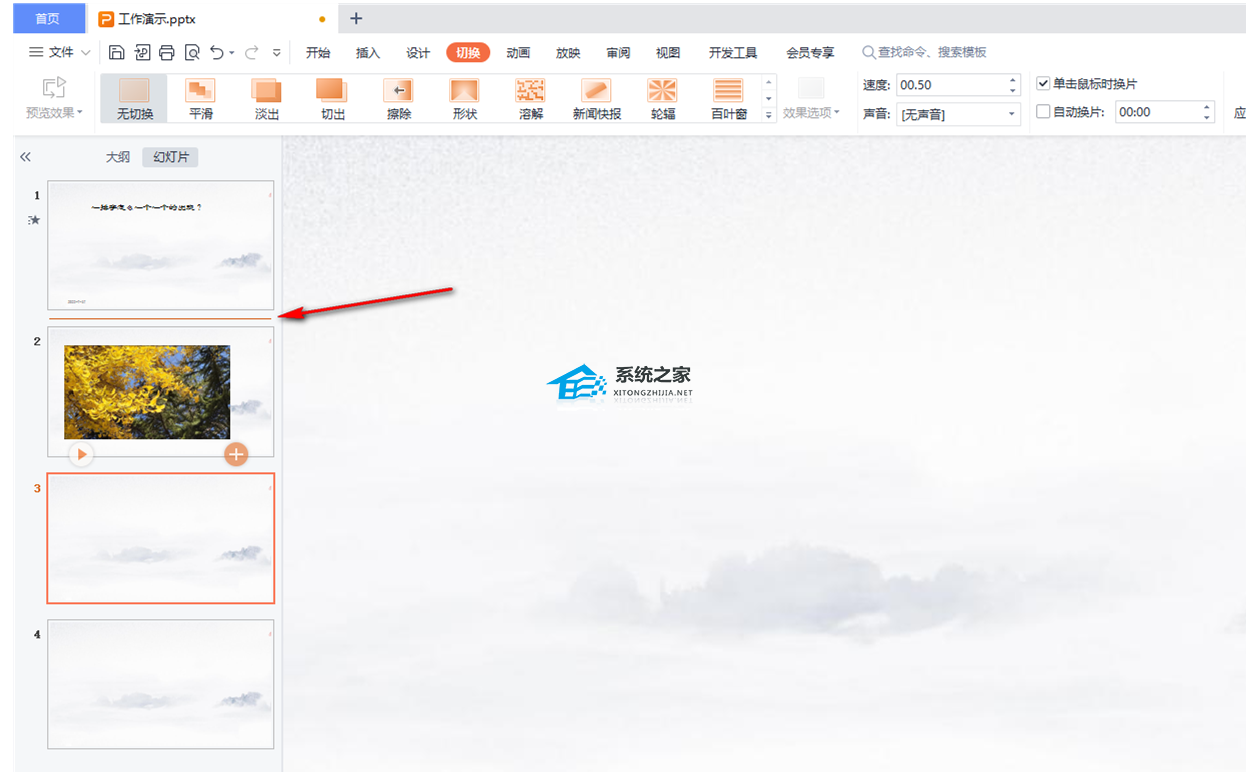Open print preview icon
1246x772 pixels.
click(x=192, y=52)
